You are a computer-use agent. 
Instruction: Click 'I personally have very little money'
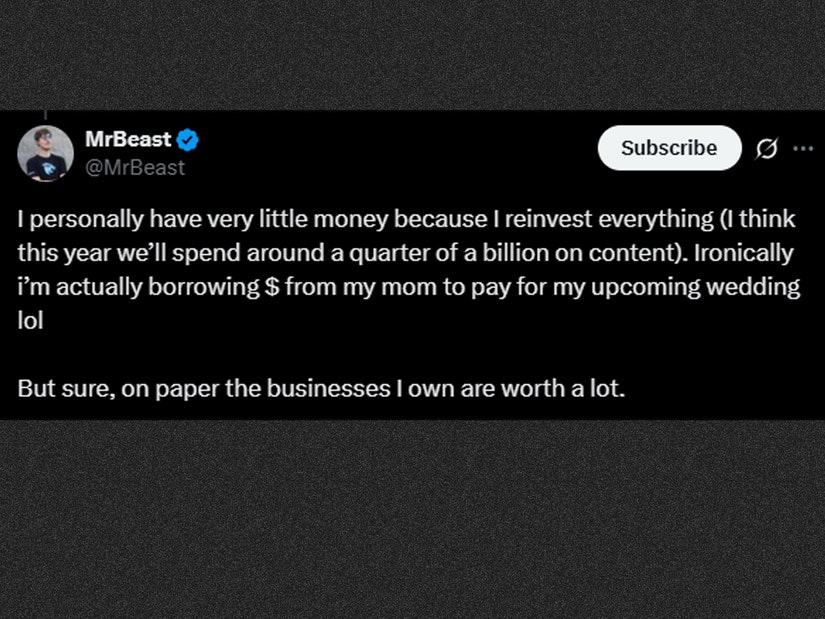click(203, 219)
